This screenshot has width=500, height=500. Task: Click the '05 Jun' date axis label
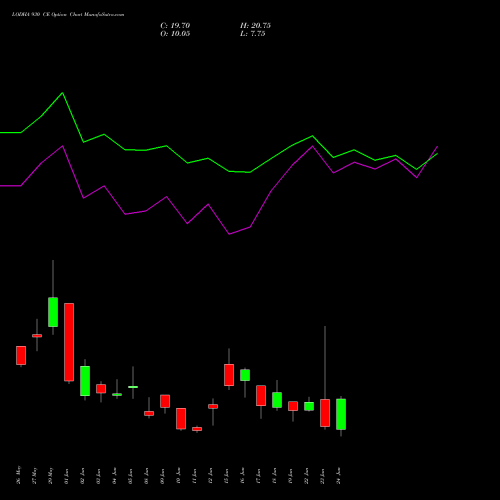click(x=130, y=476)
